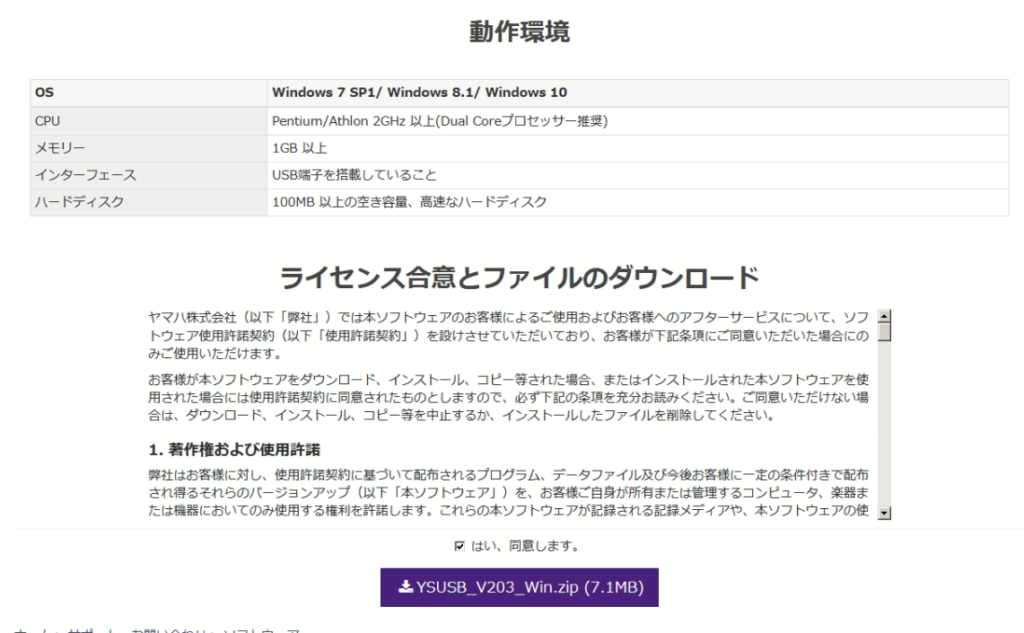Click the paragraph starting お客様が本ソフトウェアをダウンロード
1024x633 pixels.
point(508,397)
